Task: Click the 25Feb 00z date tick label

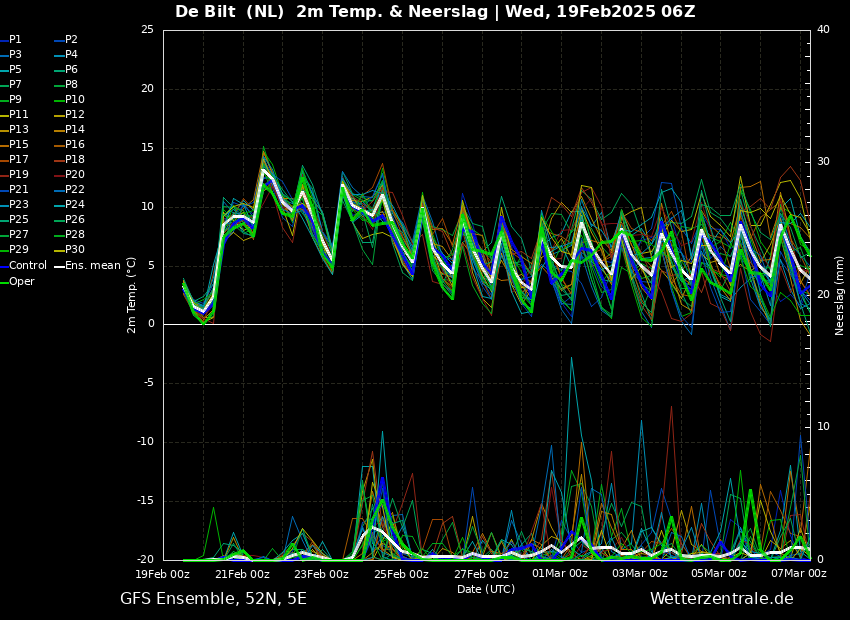Action: click(402, 574)
